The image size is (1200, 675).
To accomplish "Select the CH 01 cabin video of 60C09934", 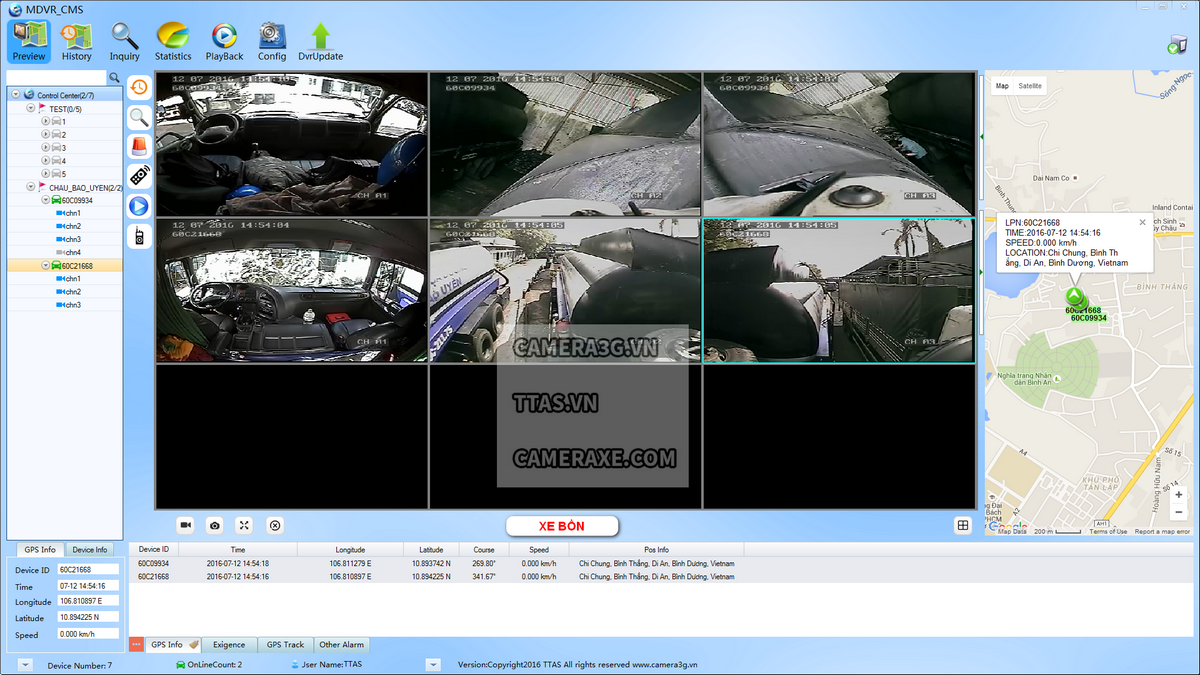I will tap(291, 144).
